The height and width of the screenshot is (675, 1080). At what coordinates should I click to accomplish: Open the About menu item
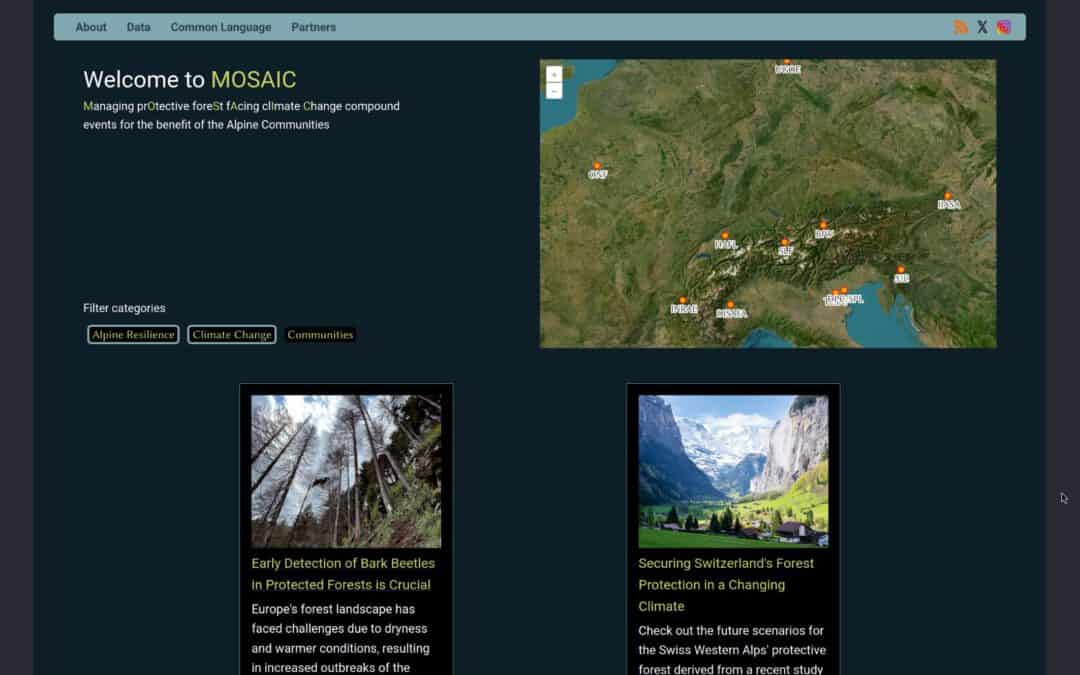click(90, 27)
